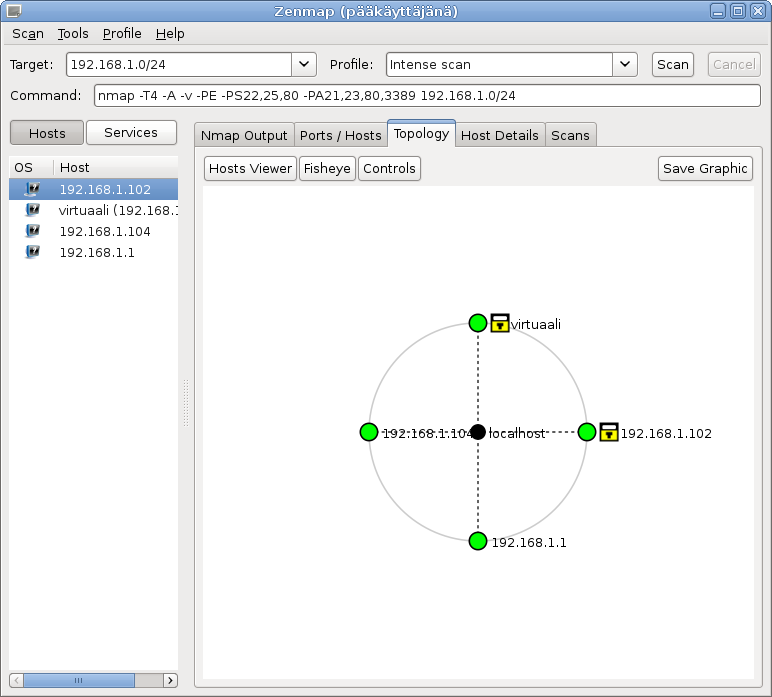772x697 pixels.
Task: Click the 192.168.1.104 label in topology
Action: (x=427, y=434)
